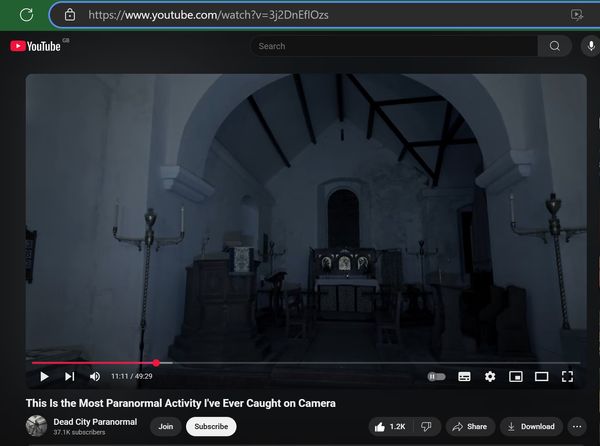600x446 pixels.
Task: Click the media icon at the address bar's end
Action: click(x=577, y=15)
